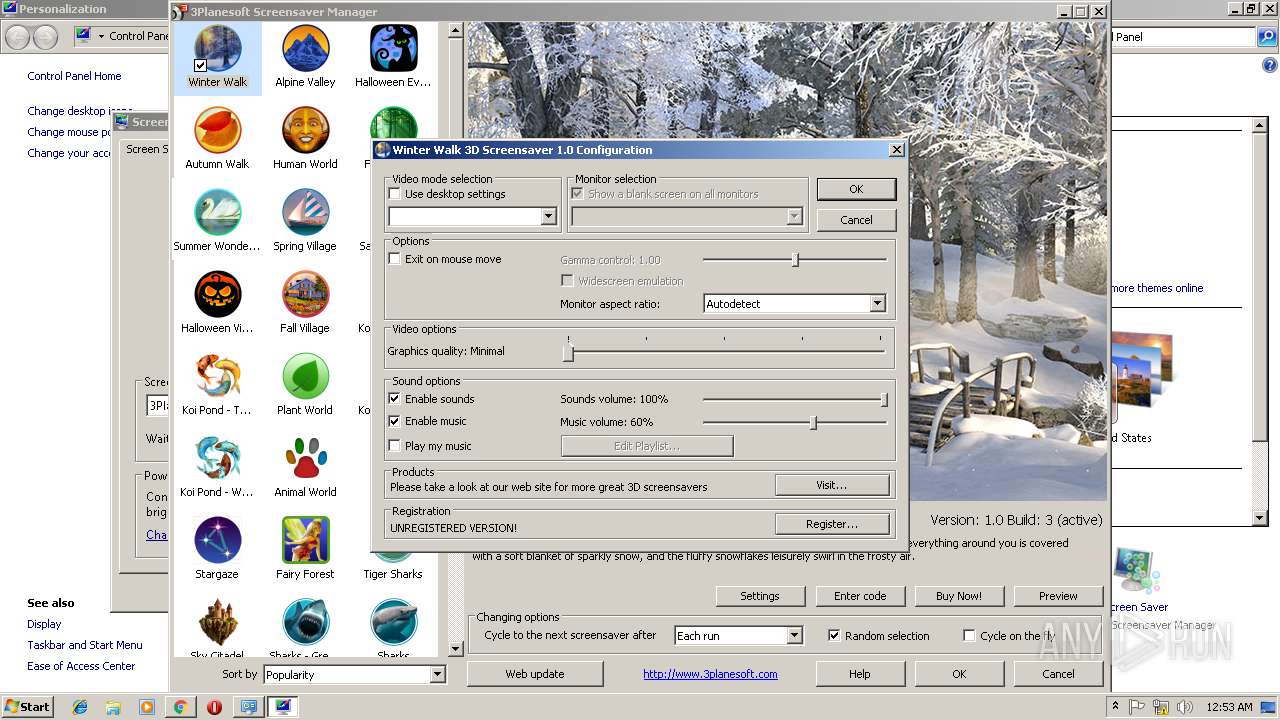Open the Control Panel address bar dropdown arrow

tap(101, 36)
